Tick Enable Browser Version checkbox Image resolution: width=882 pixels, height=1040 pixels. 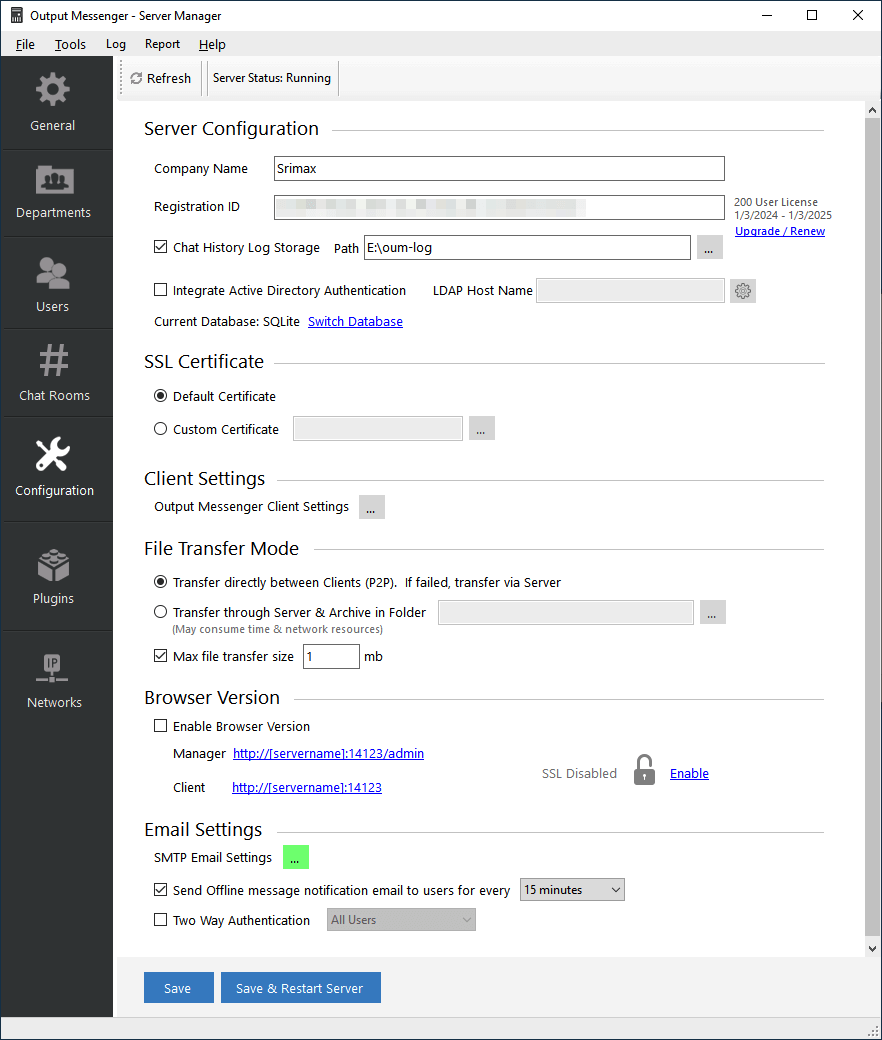[x=160, y=726]
